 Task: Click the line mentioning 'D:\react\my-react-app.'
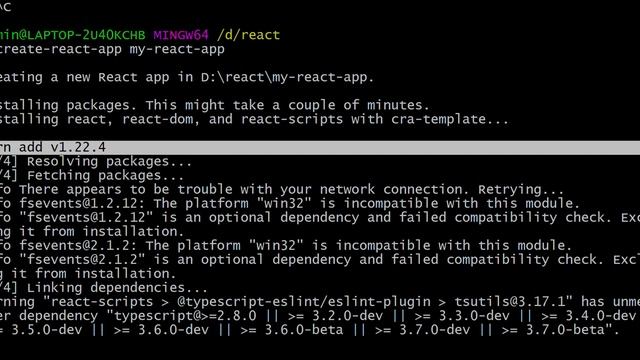point(187,77)
